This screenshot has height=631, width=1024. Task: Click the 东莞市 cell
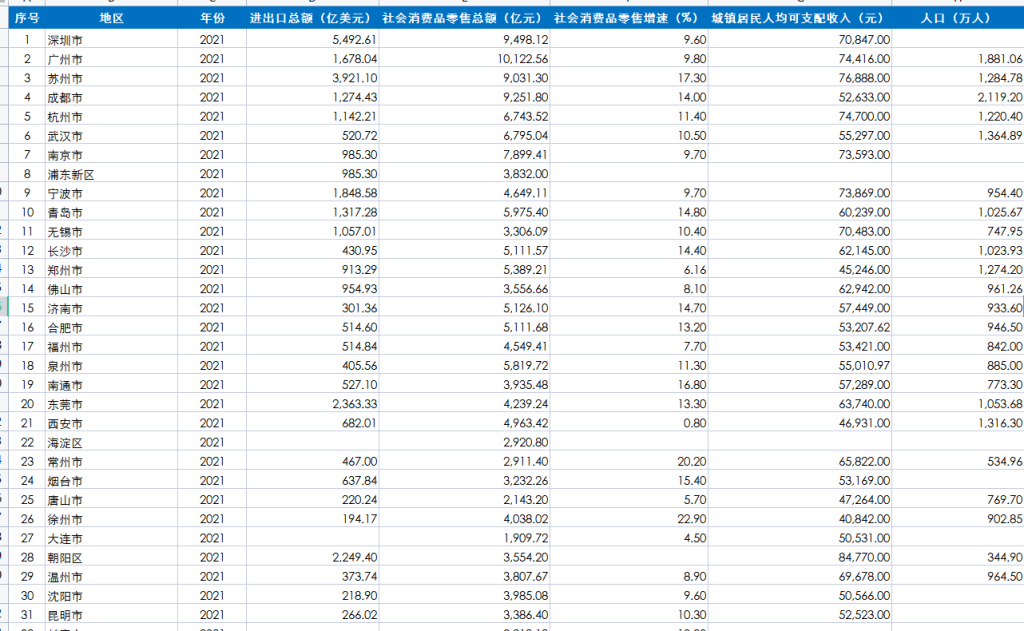pyautogui.click(x=111, y=404)
